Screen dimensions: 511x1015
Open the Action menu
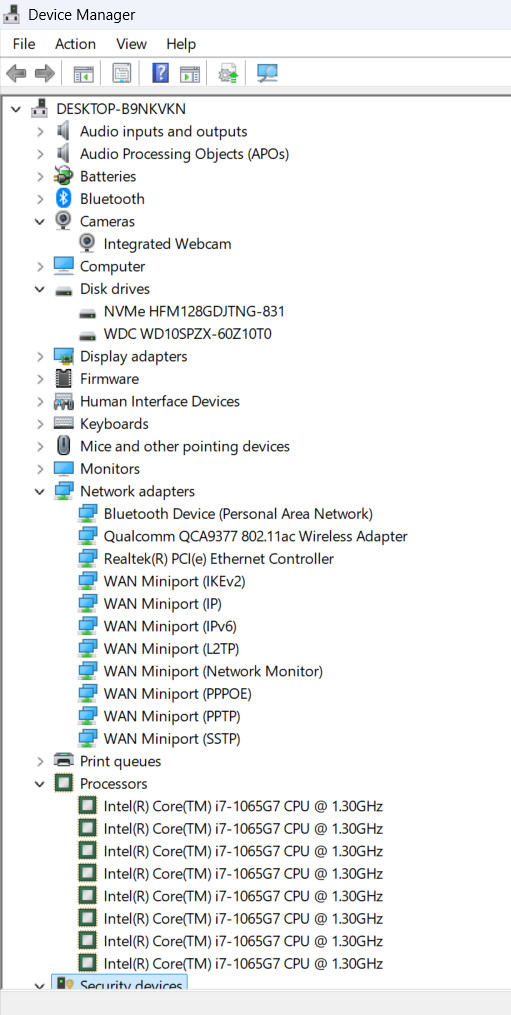75,44
